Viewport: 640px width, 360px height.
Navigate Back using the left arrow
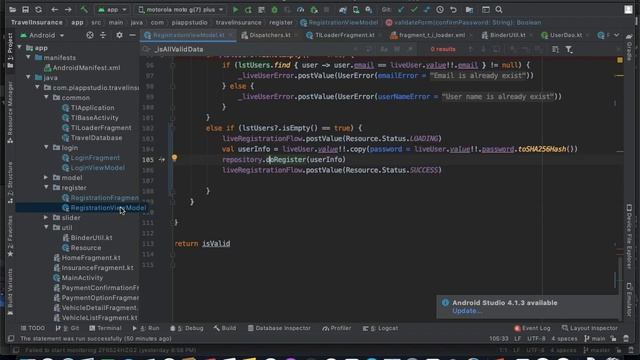[x=55, y=9]
